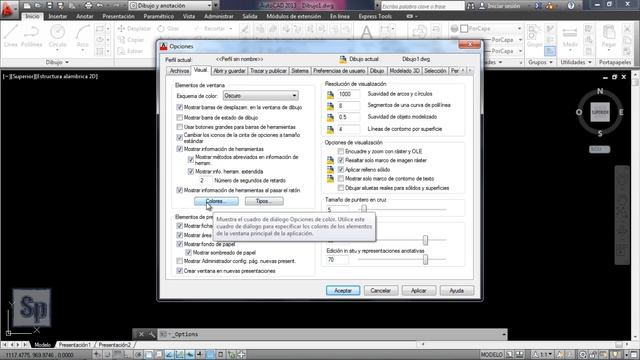Open annotation scale 1:1 dropdown
This screenshot has width=640, height=360.
pyautogui.click(x=543, y=355)
